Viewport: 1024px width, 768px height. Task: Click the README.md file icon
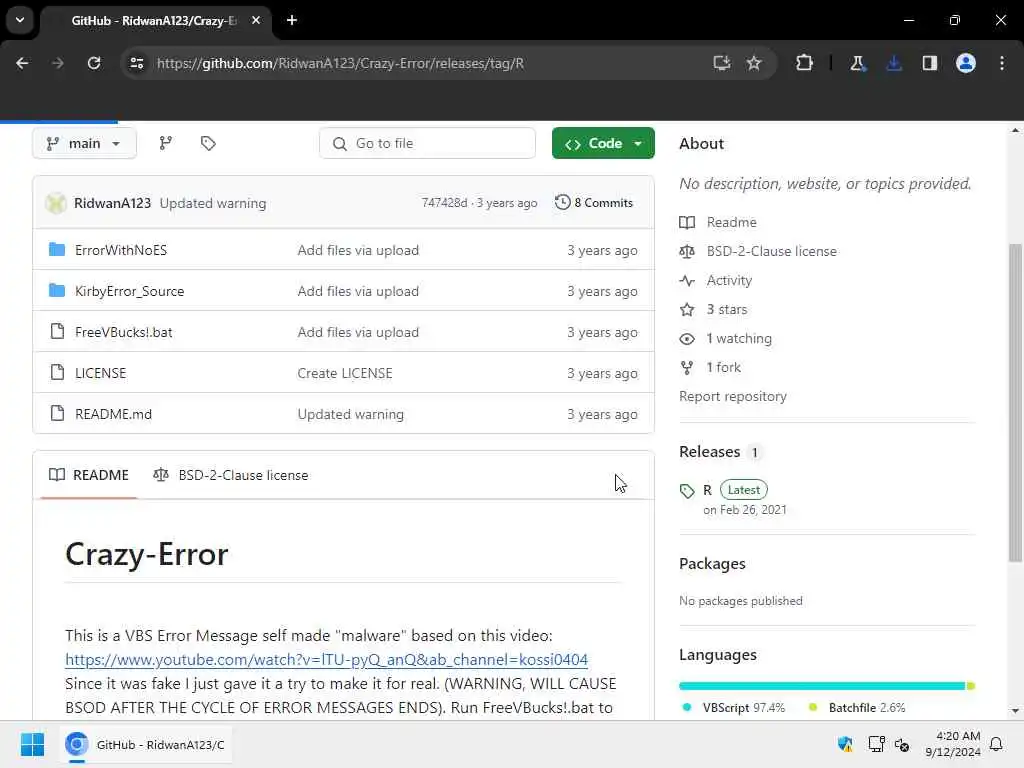[x=57, y=413]
